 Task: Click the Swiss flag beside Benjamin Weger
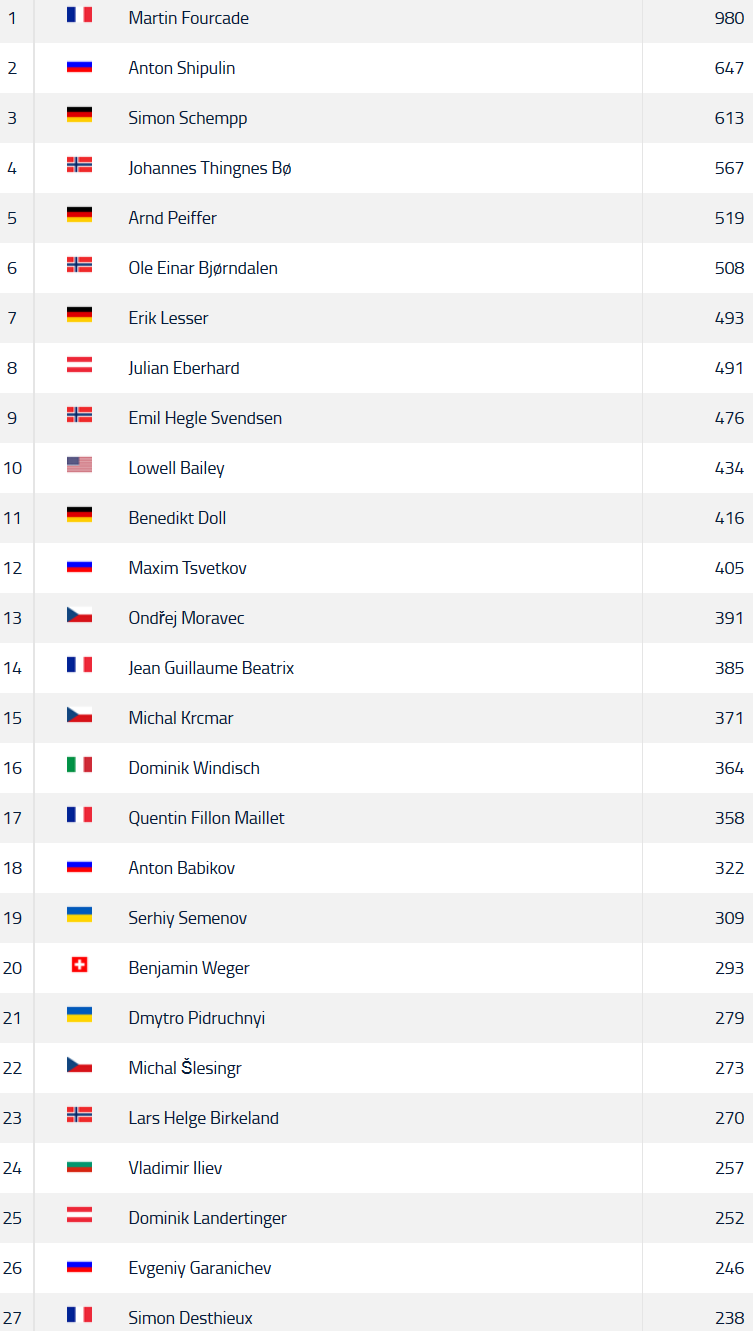coord(79,965)
